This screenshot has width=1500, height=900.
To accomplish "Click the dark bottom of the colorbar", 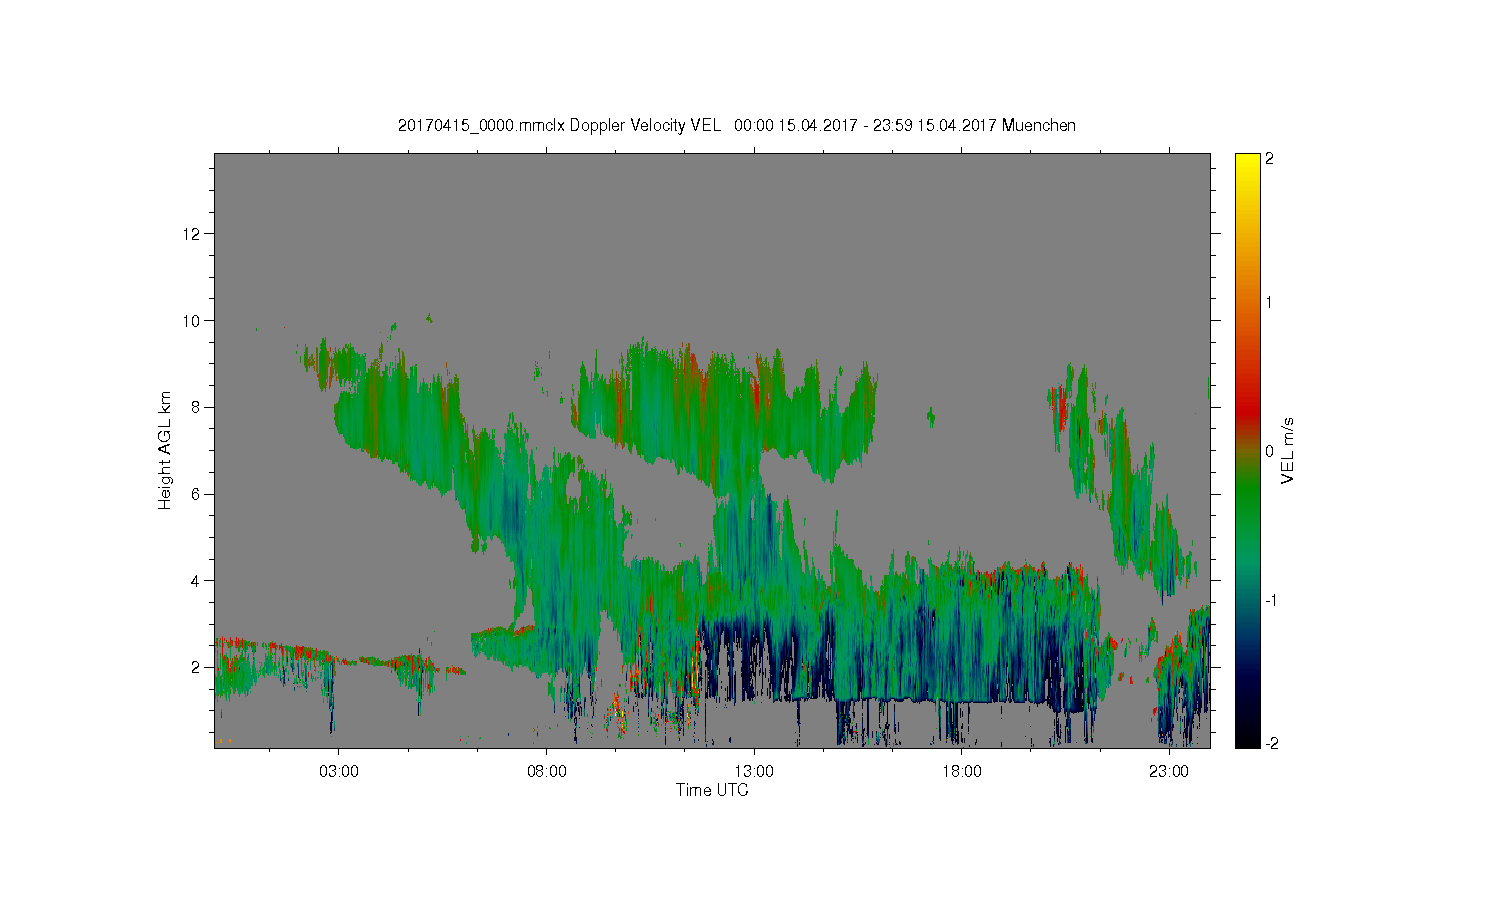I will point(1247,738).
